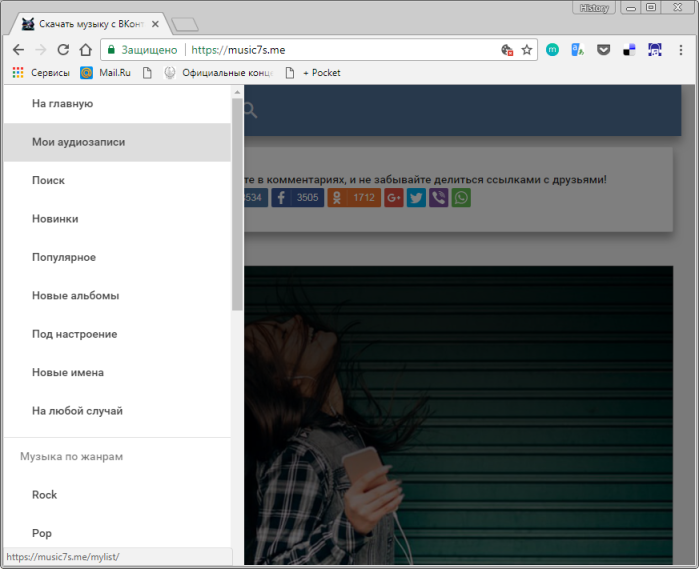This screenshot has height=569, width=699.
Task: Share via Twitter bird button
Action: tap(416, 198)
